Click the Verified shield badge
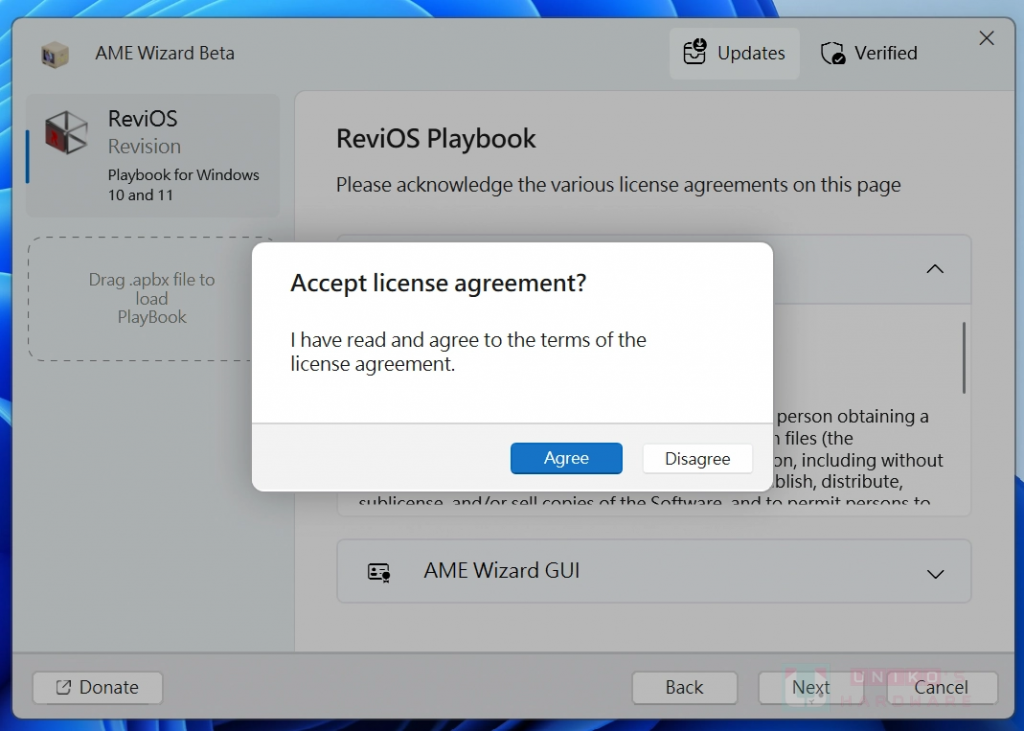Viewport: 1024px width, 731px height. click(x=869, y=54)
